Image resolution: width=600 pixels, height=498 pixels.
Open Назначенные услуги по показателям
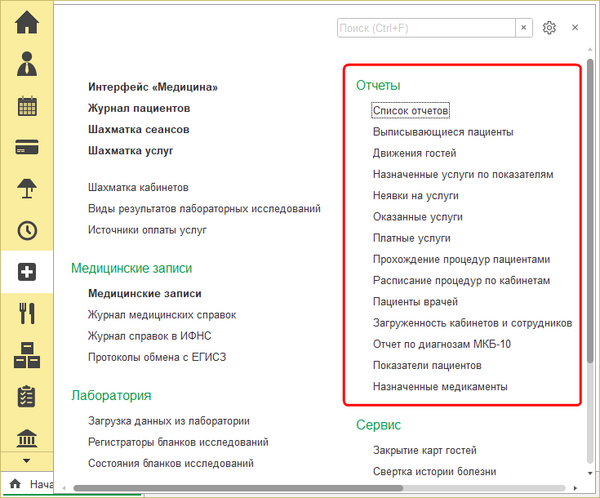click(463, 175)
